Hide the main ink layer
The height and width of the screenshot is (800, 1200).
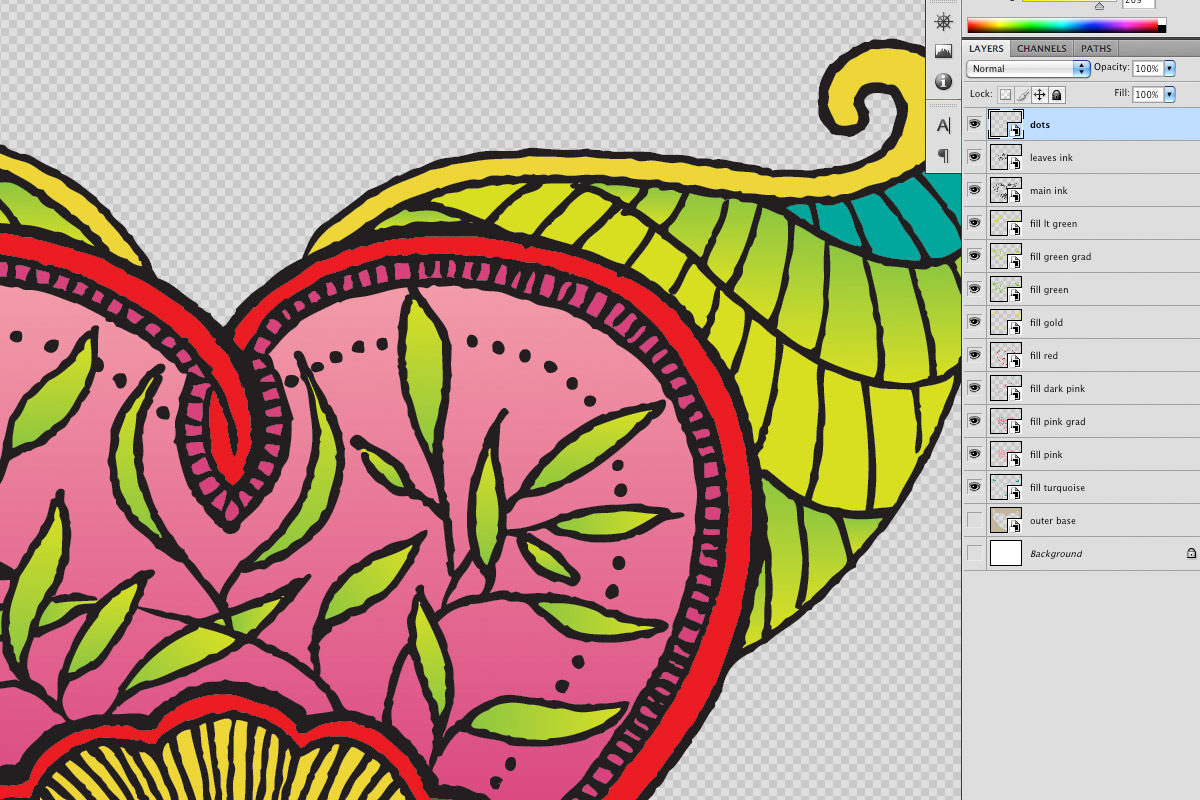click(974, 190)
